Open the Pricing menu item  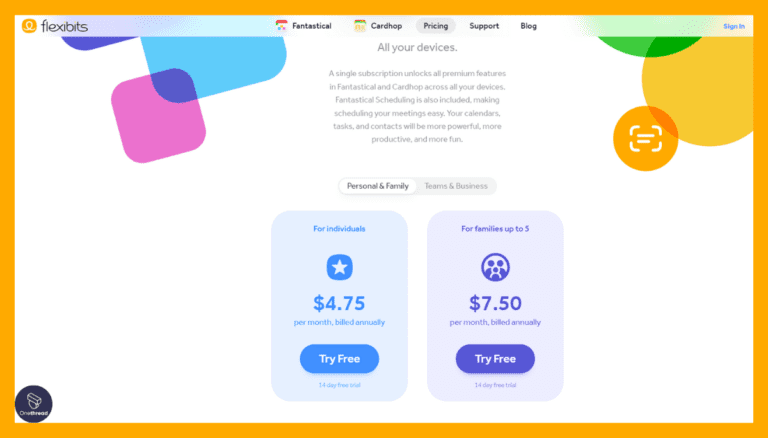(x=435, y=26)
